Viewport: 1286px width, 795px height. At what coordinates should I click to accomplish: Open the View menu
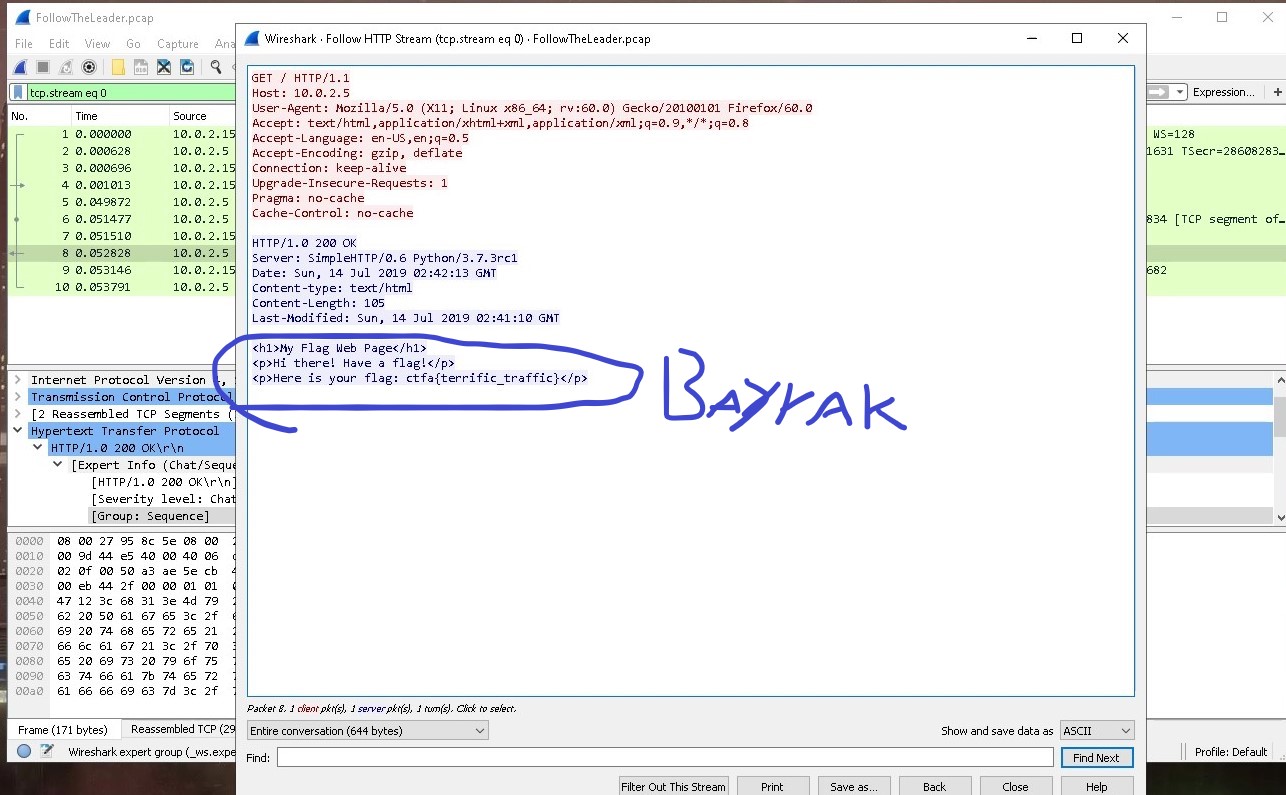pyautogui.click(x=97, y=44)
